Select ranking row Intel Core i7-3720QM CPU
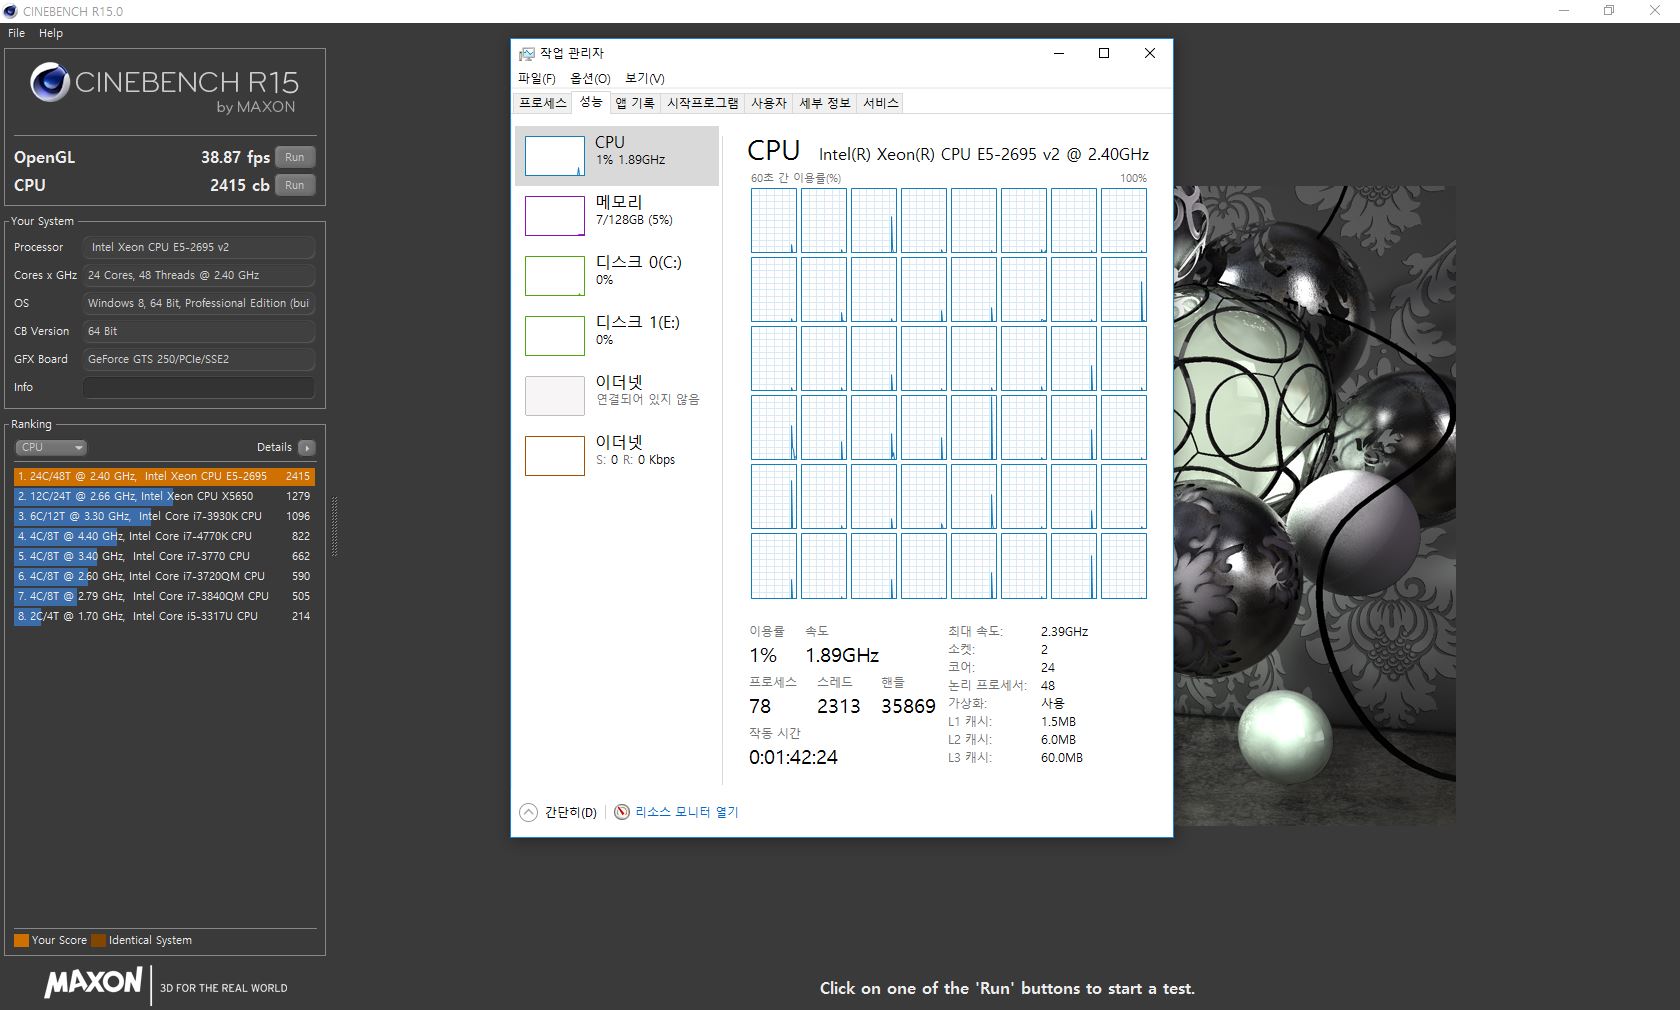The height and width of the screenshot is (1010, 1680). click(164, 576)
